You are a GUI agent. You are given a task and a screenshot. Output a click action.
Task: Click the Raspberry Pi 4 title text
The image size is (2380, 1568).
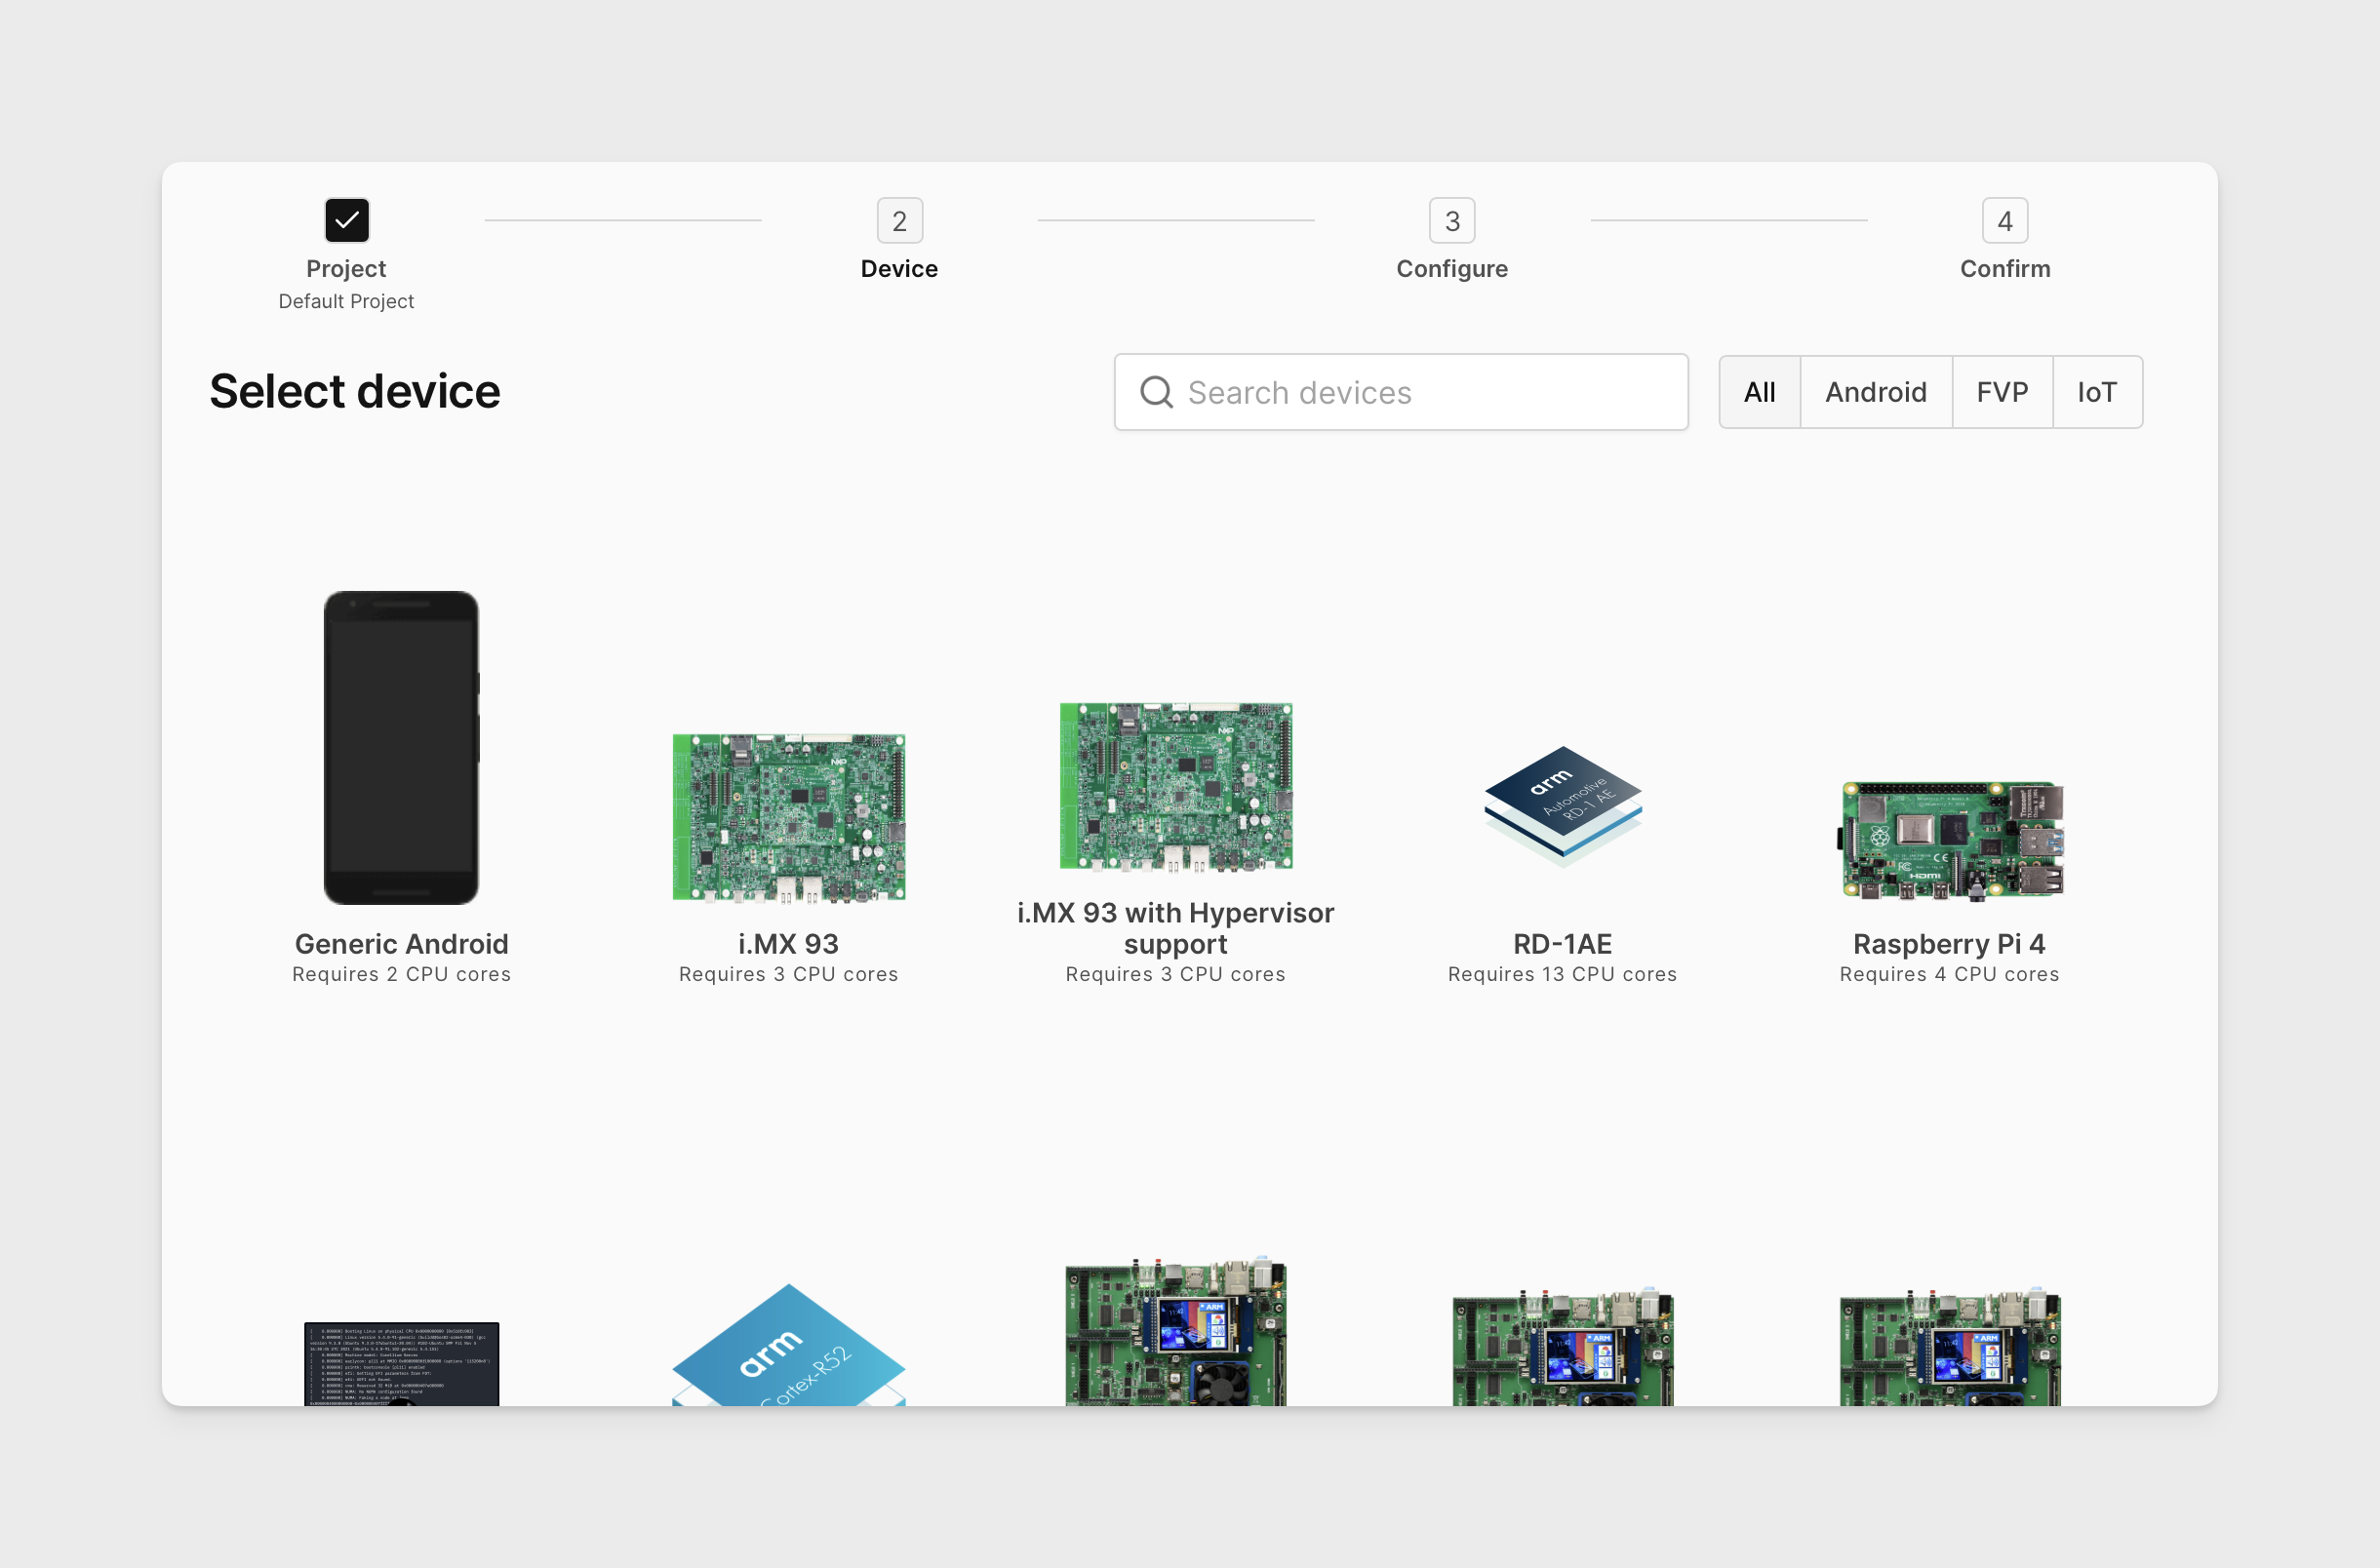point(1949,943)
